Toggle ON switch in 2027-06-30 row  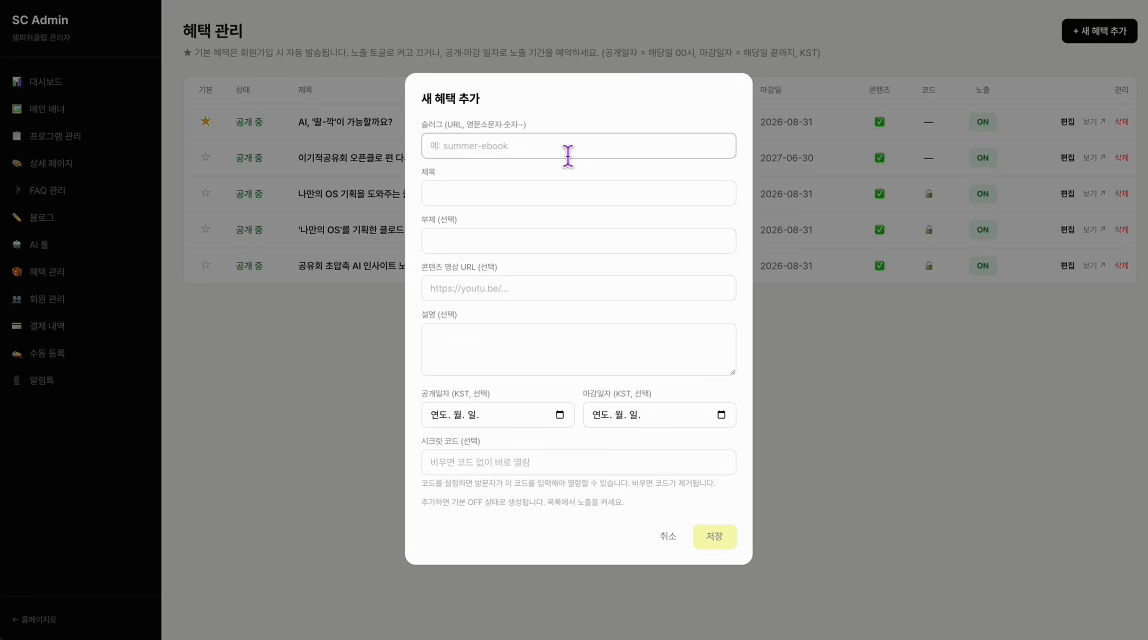[983, 158]
